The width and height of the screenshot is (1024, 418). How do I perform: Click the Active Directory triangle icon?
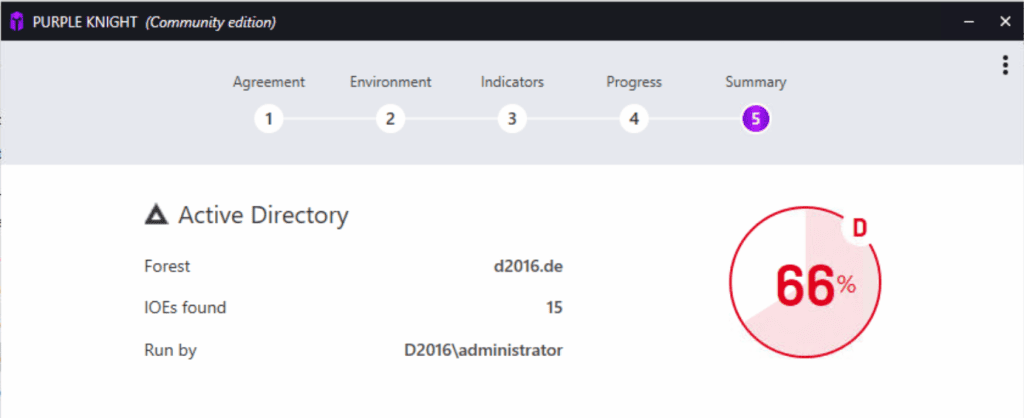(156, 214)
